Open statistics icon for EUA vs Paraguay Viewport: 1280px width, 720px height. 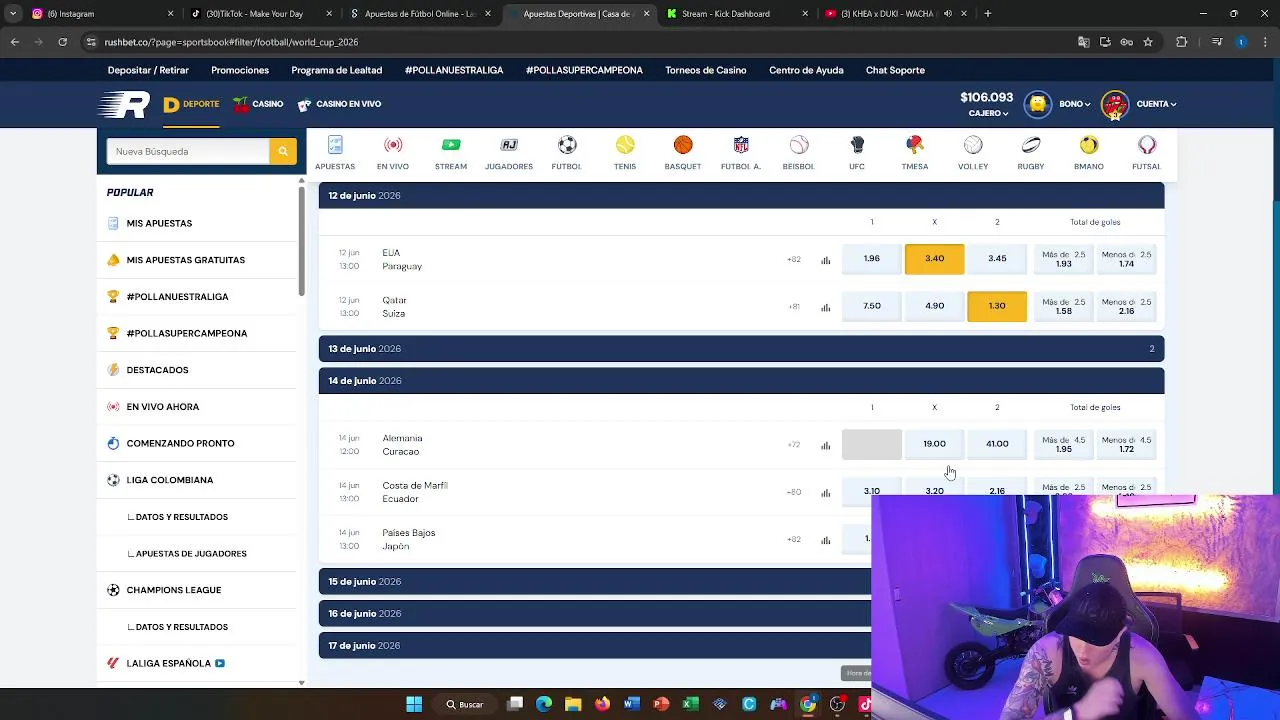pyautogui.click(x=826, y=260)
